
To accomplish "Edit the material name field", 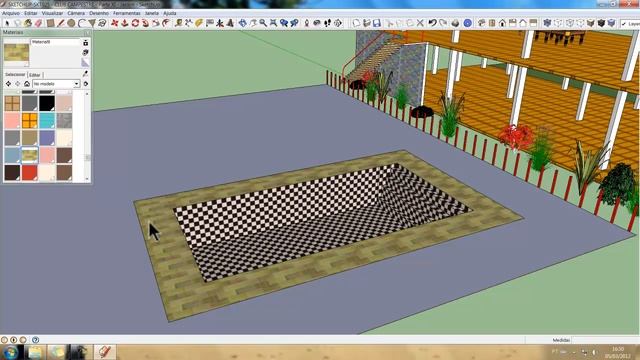I will 56,42.
